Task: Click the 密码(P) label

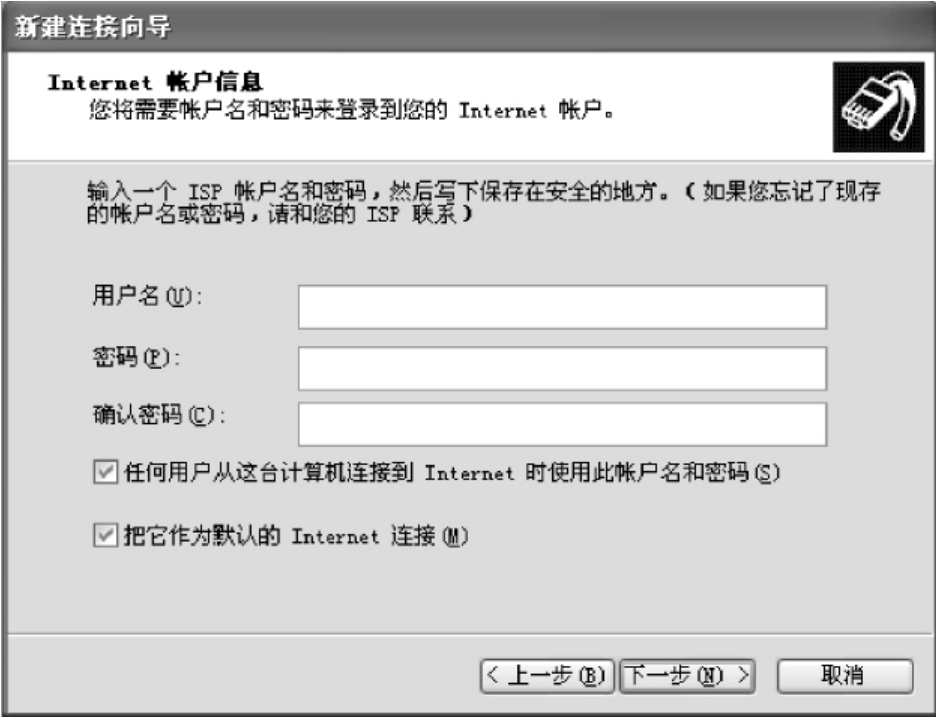Action: (x=136, y=357)
